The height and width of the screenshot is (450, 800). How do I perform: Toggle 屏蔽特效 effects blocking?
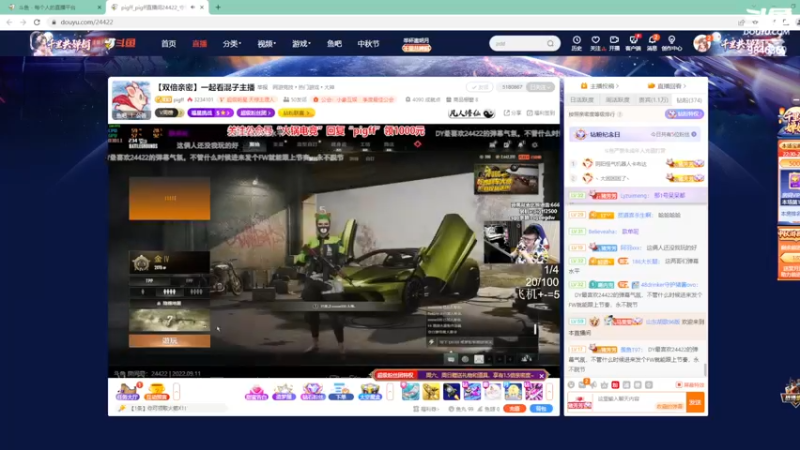[x=690, y=385]
